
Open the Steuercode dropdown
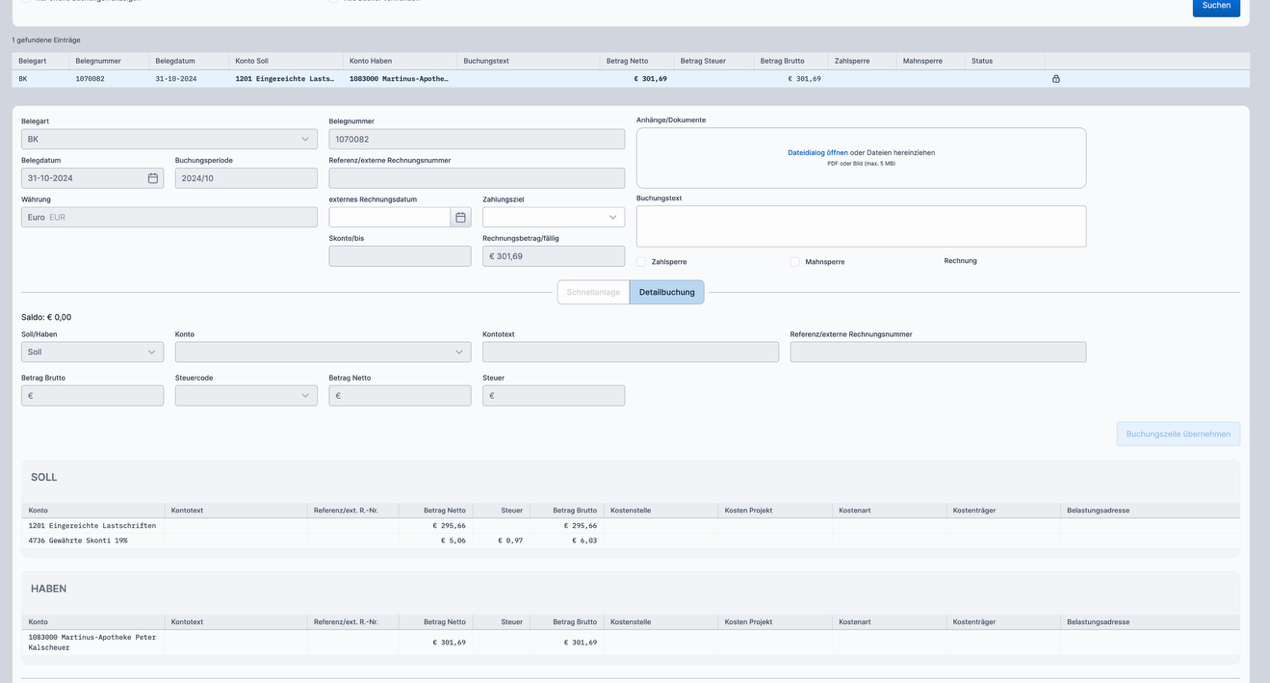[245, 396]
